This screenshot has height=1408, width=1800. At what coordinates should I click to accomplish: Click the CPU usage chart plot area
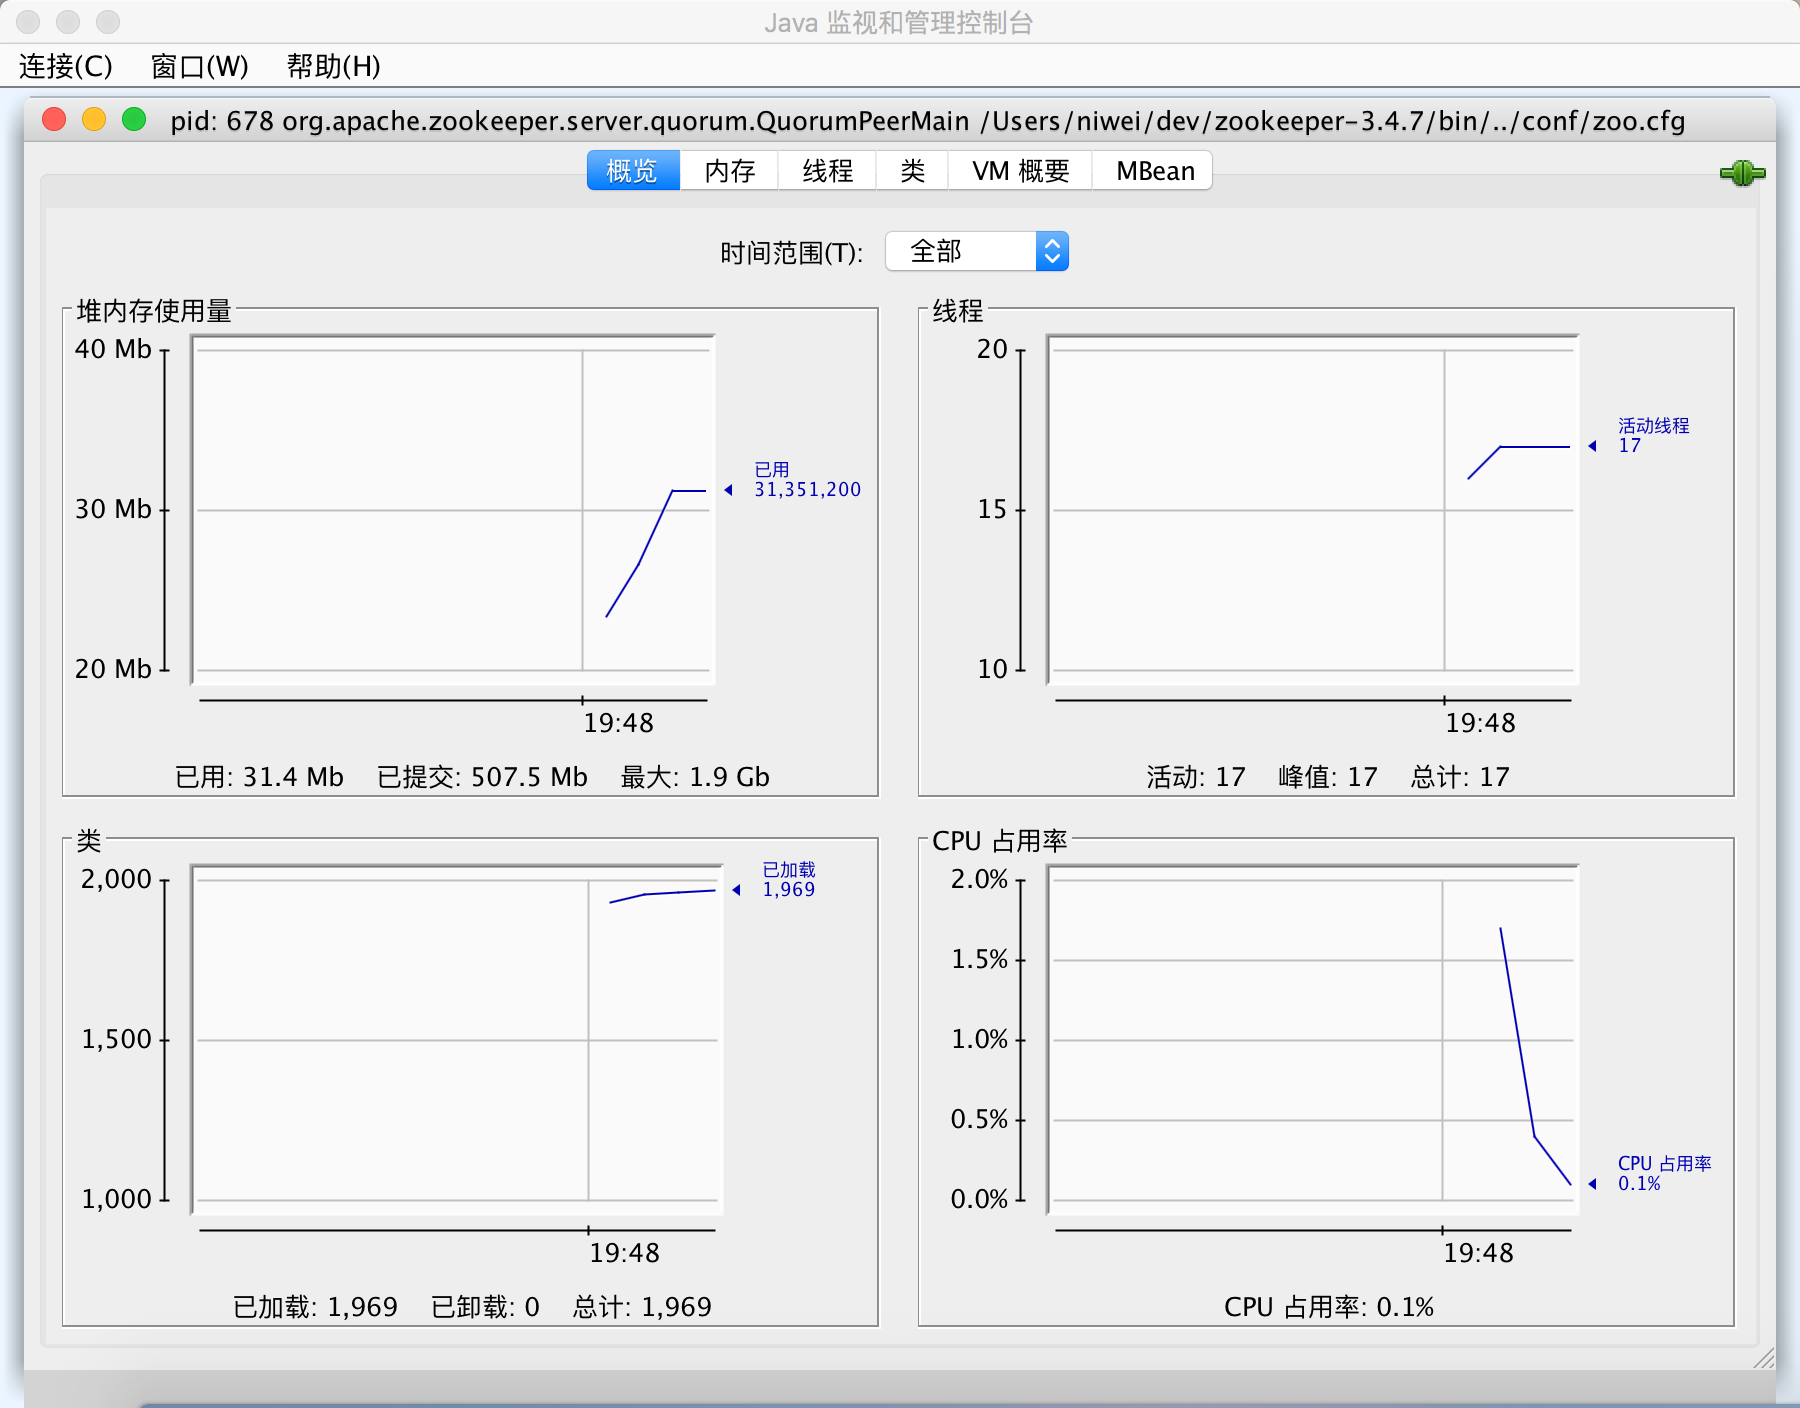pos(1313,1040)
